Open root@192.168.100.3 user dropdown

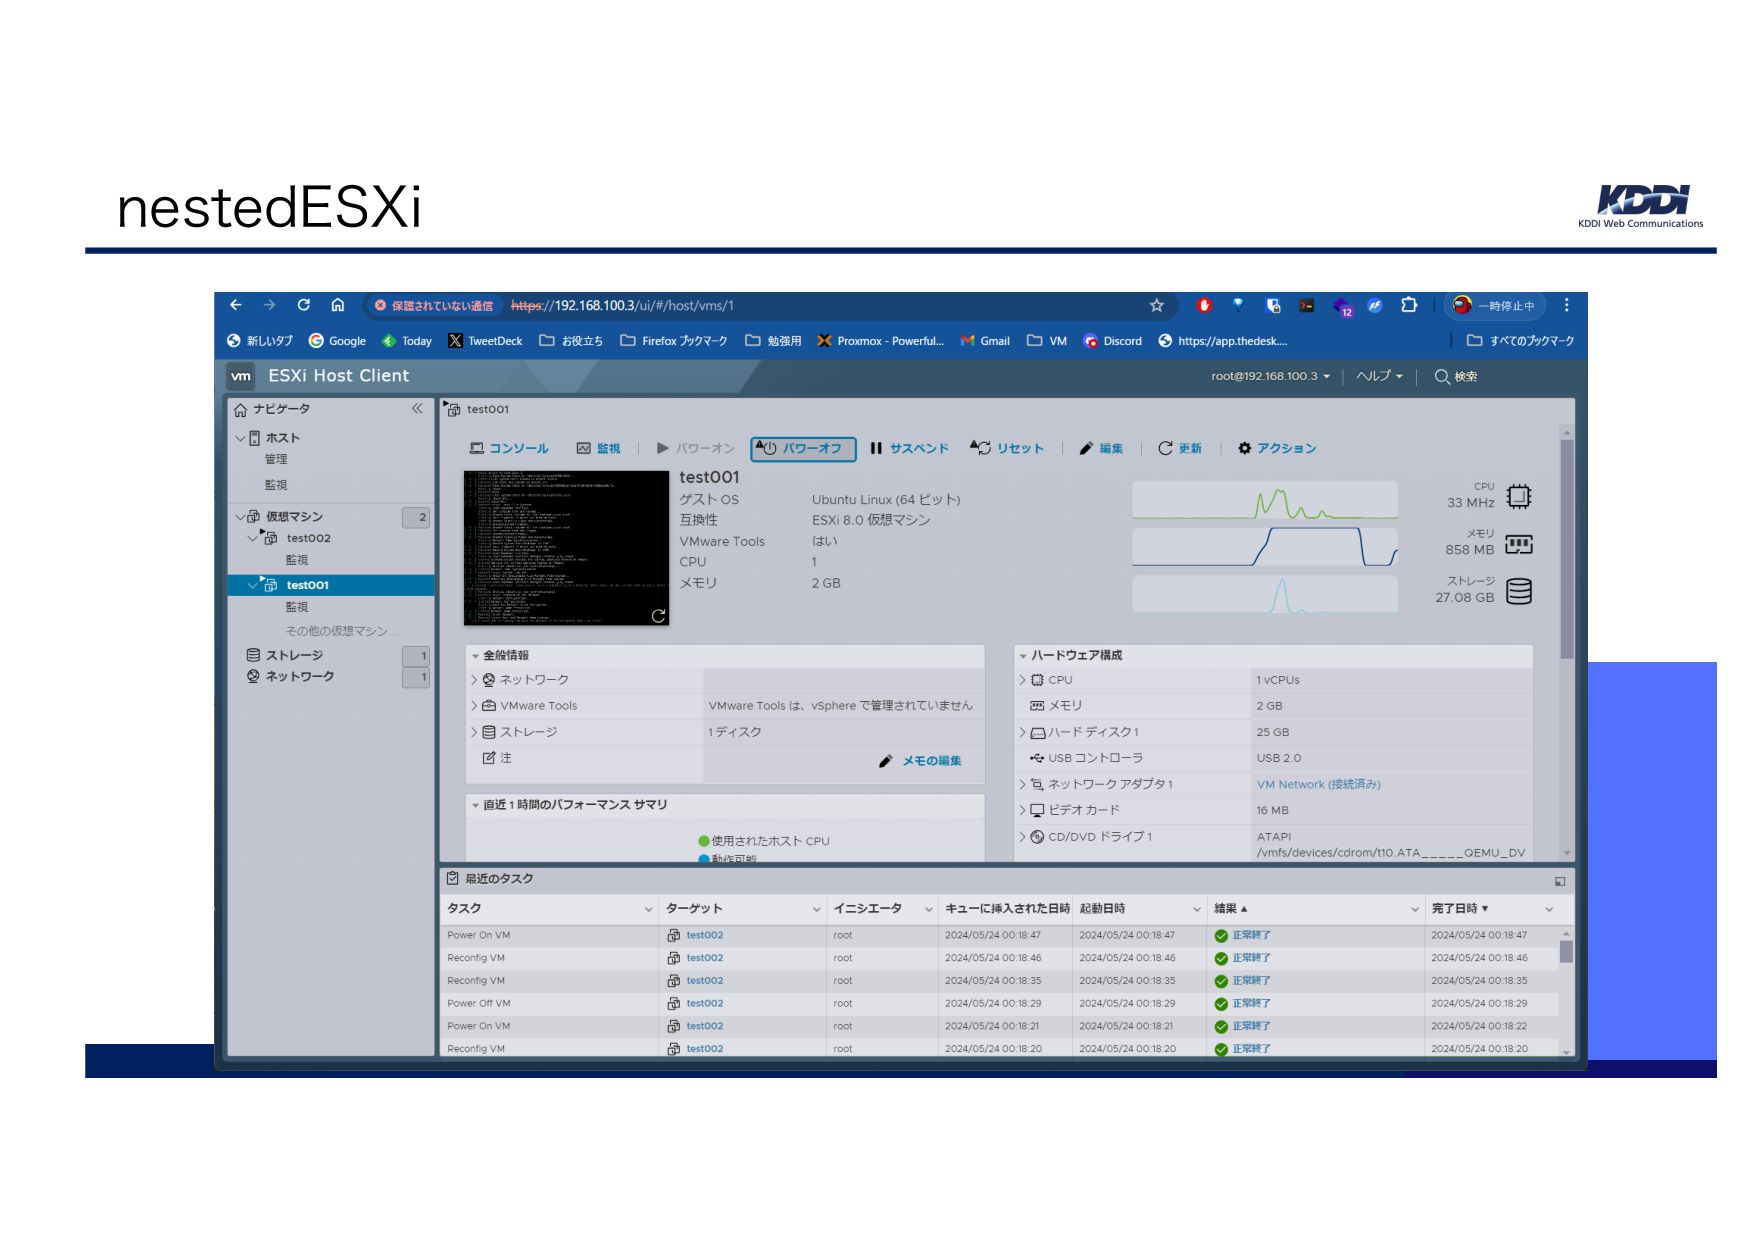click(1270, 376)
